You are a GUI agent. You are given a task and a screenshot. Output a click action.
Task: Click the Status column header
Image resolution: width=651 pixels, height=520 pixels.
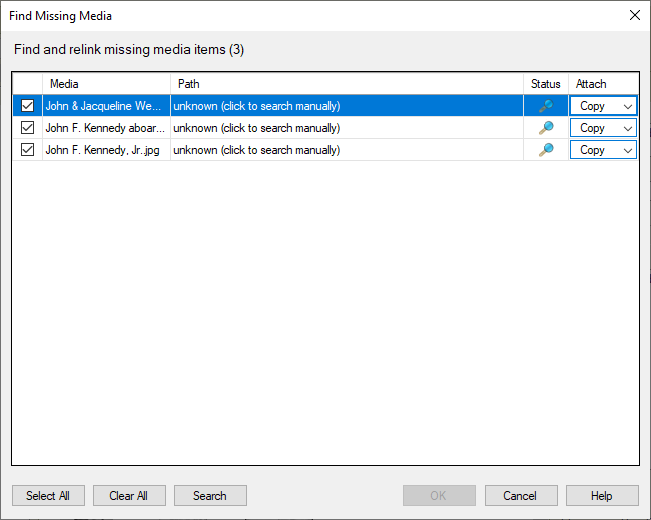546,84
